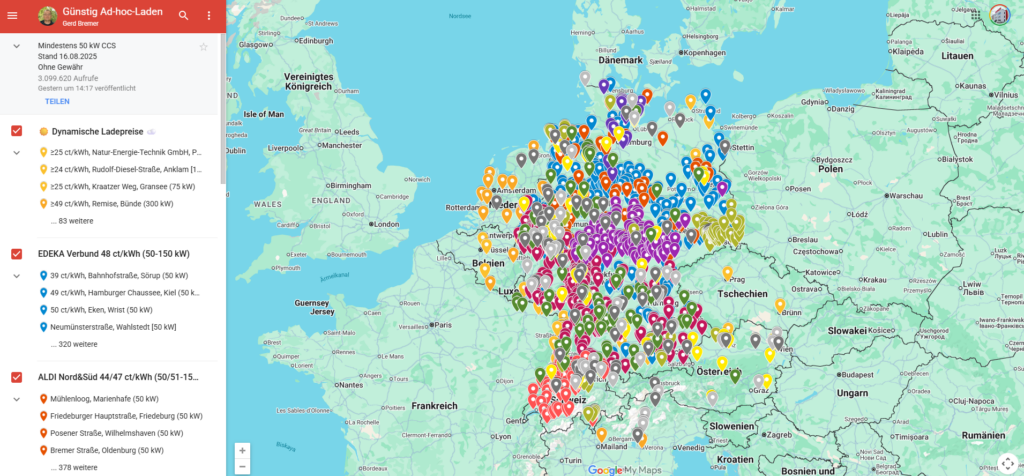The width and height of the screenshot is (1024, 476).
Task: Collapse the ALDI Nord&Süd item list
Action: click(x=16, y=398)
